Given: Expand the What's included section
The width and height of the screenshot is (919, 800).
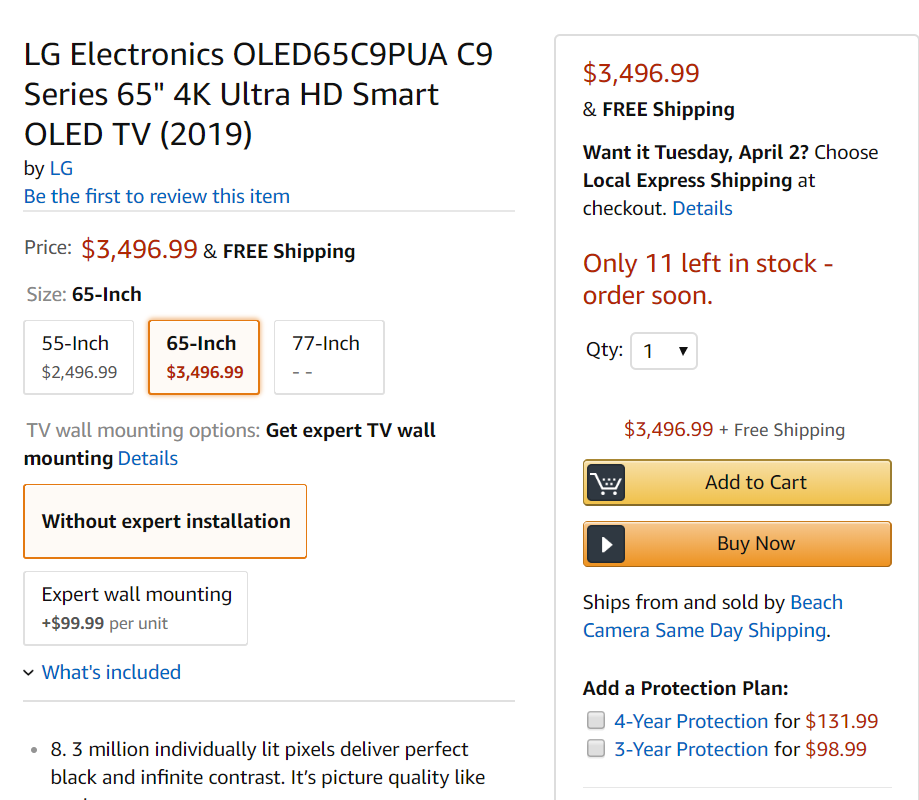Looking at the screenshot, I should tap(111, 672).
